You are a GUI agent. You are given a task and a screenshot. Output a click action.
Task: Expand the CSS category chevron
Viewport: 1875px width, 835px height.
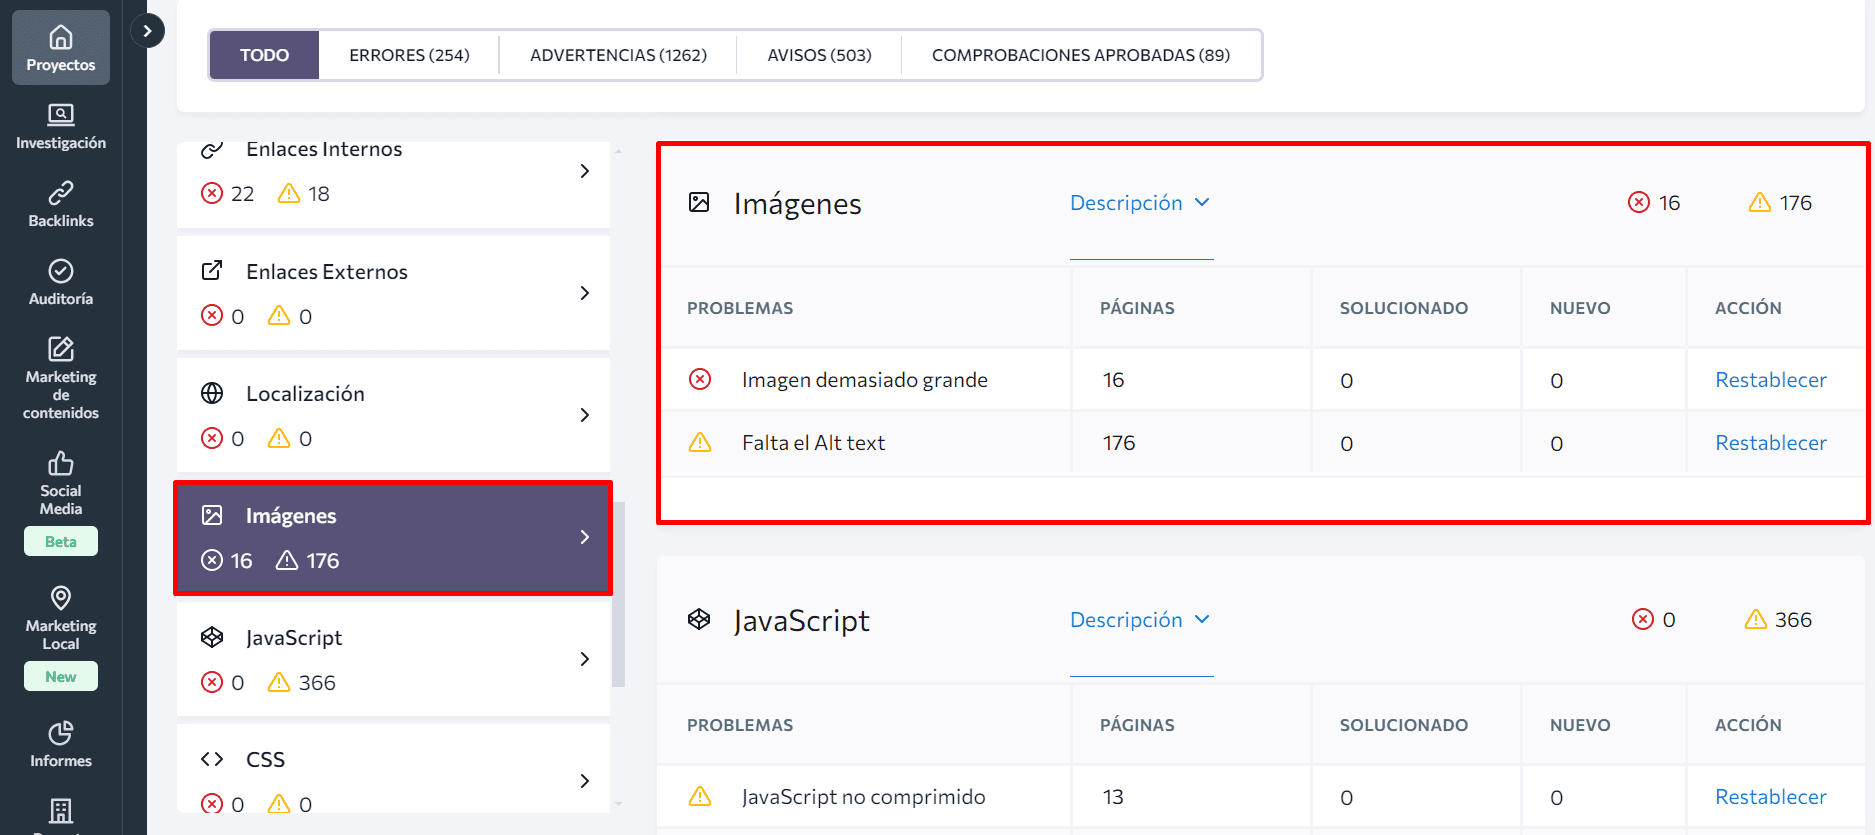tap(585, 781)
